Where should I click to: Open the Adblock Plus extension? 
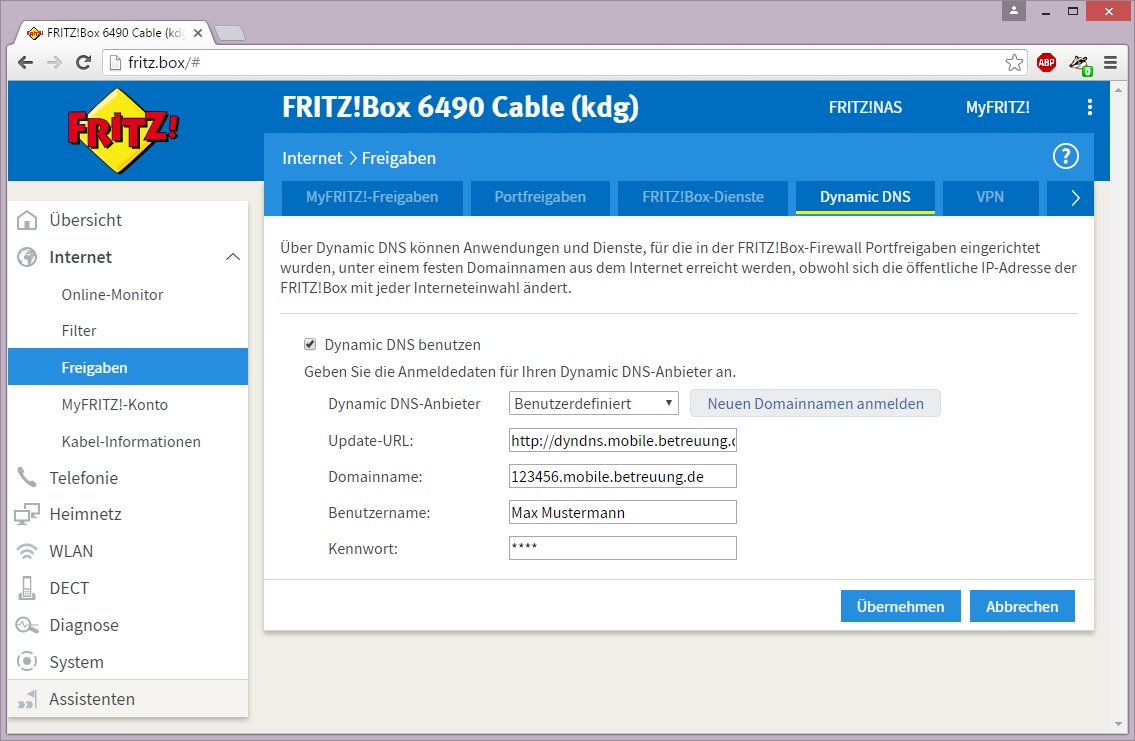[1046, 63]
